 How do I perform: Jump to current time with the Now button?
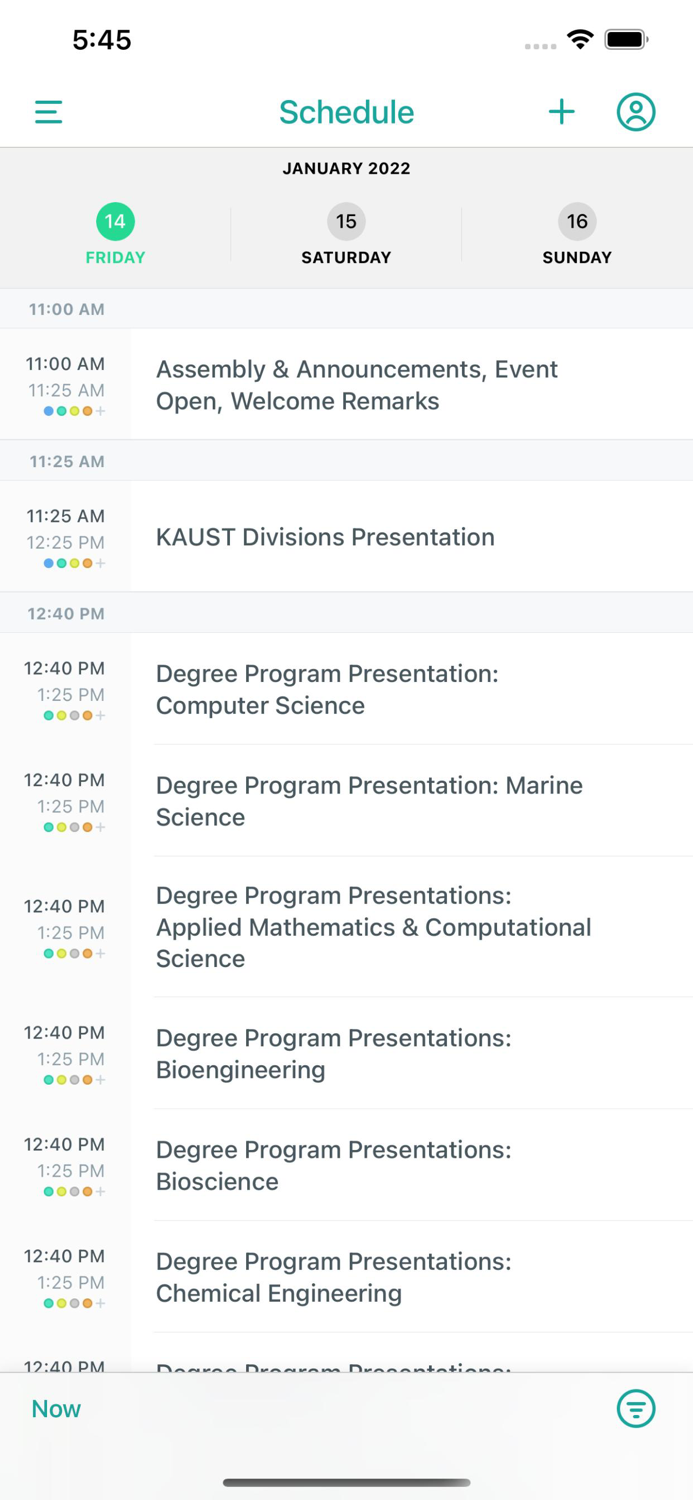[x=55, y=1408]
